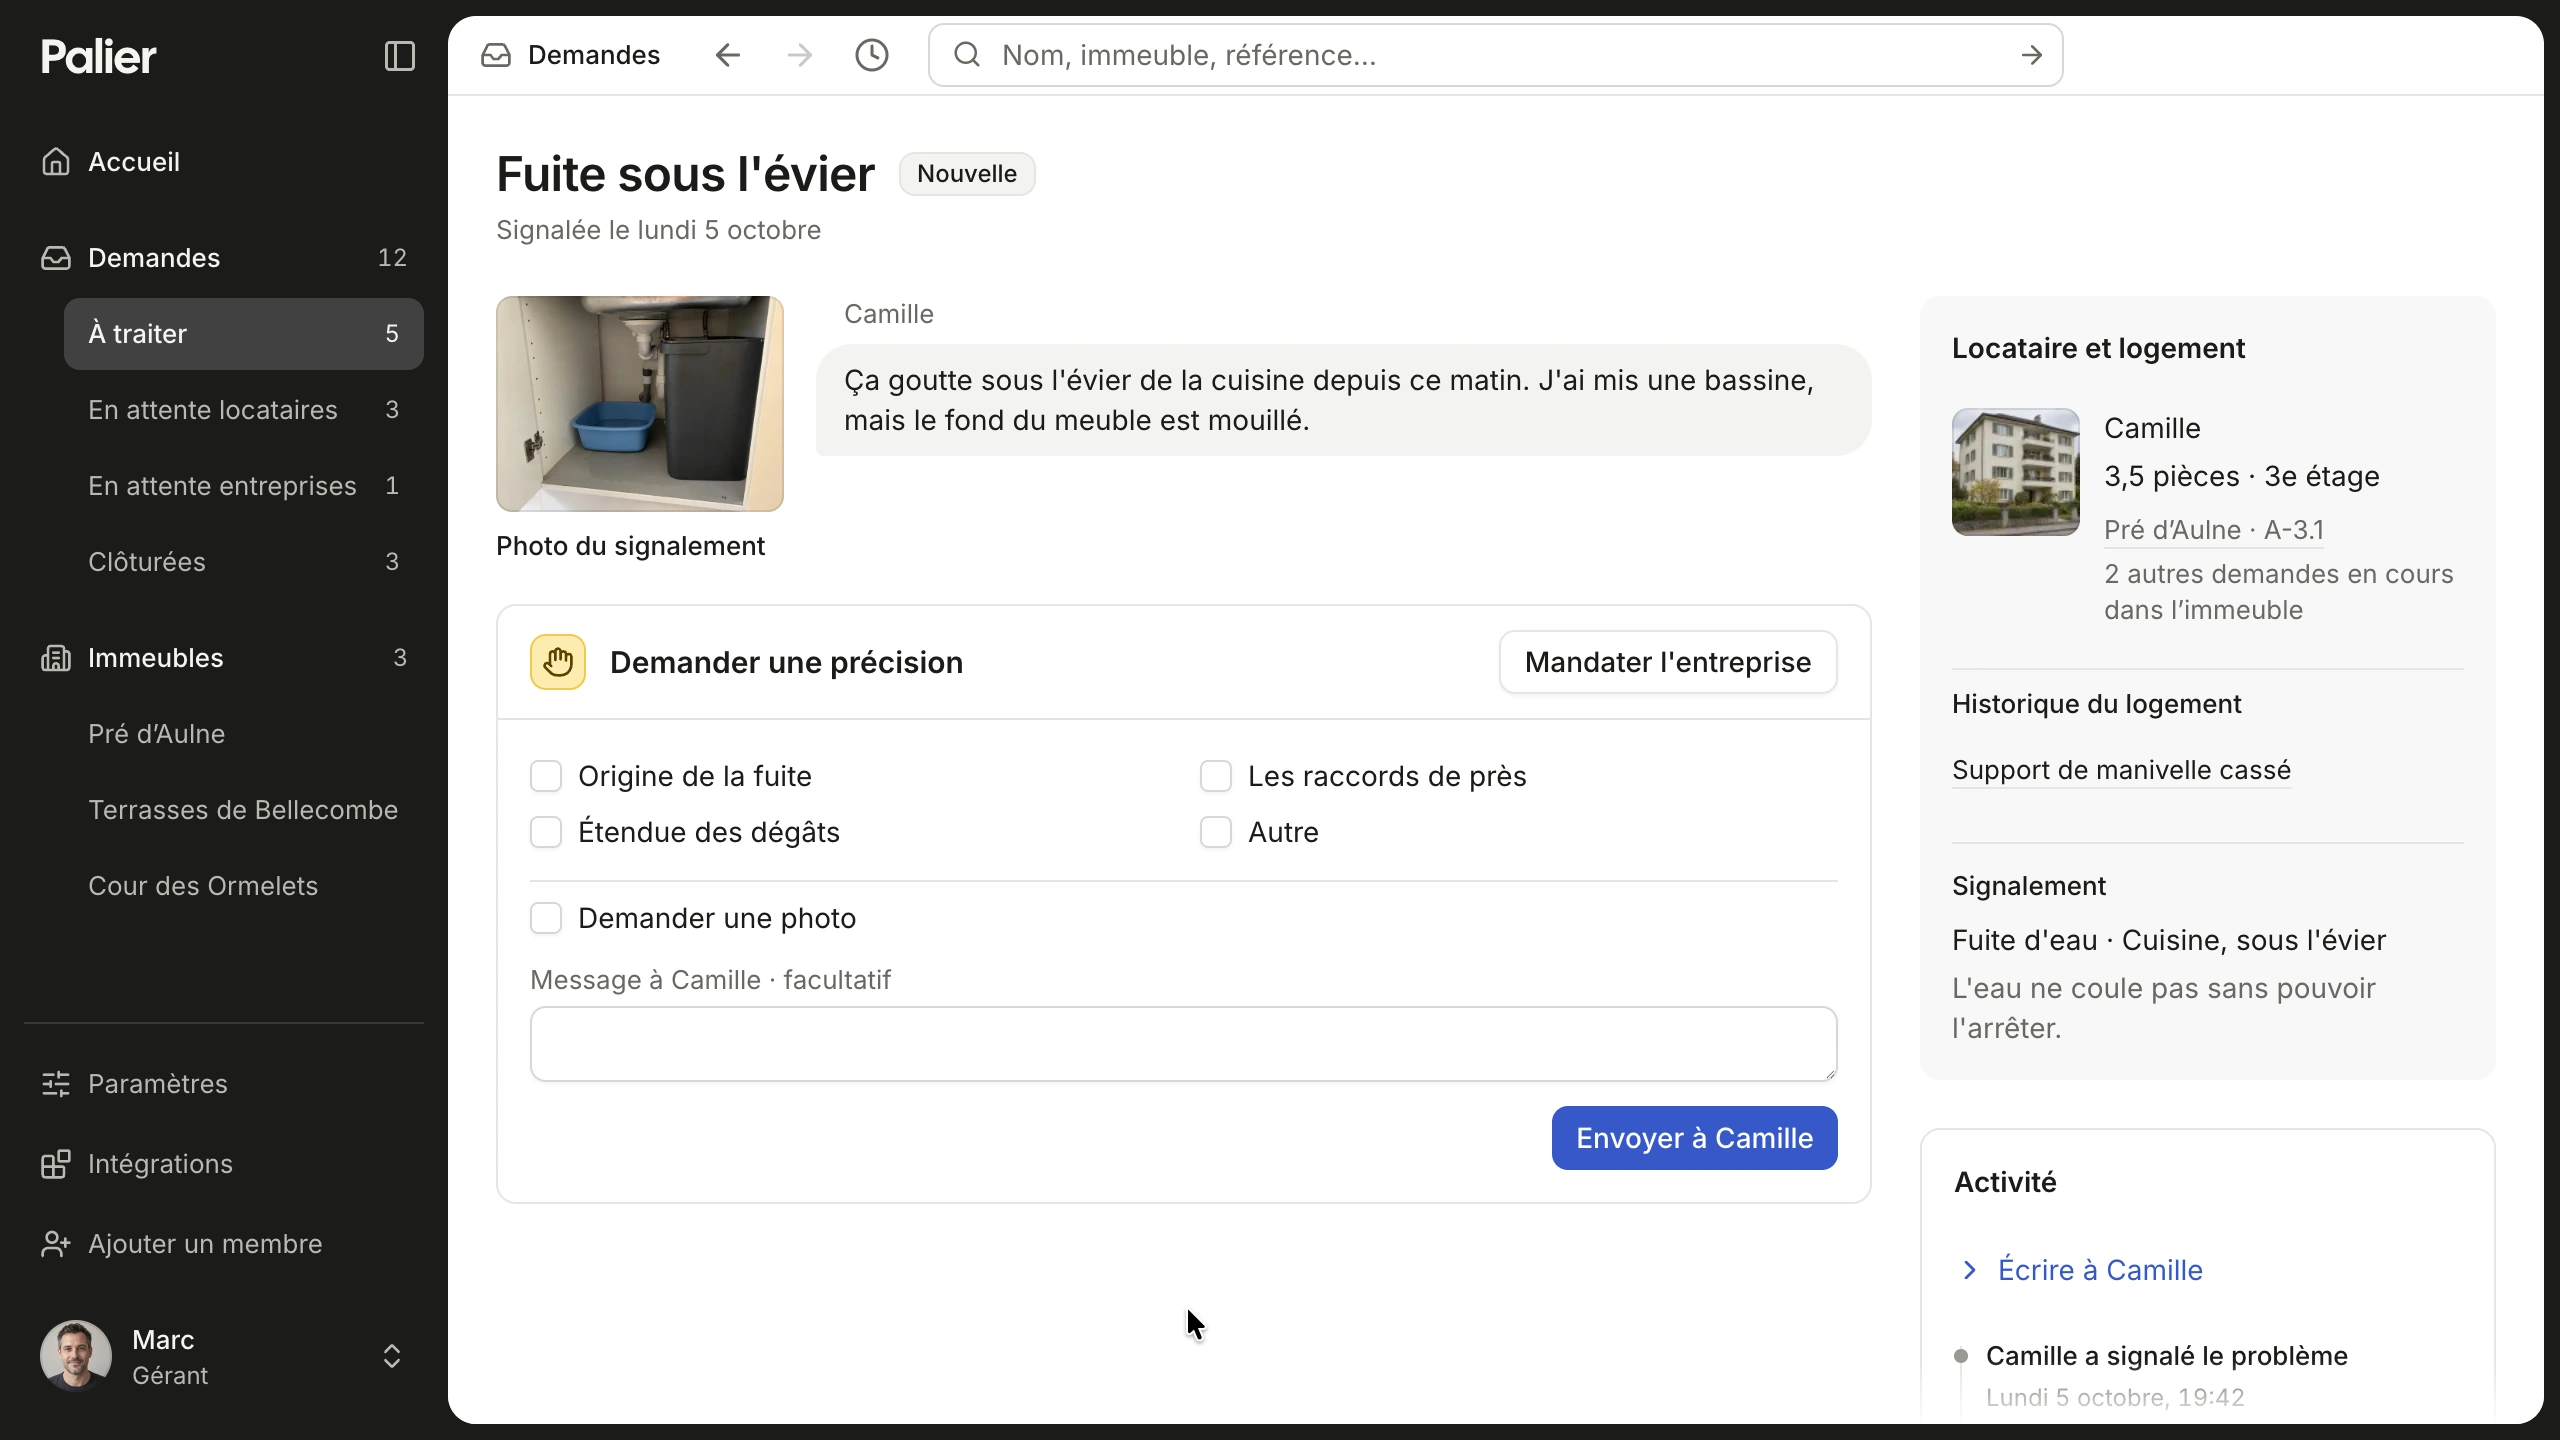
Task: Click the Immeubles building icon in sidebar
Action: pos(56,657)
